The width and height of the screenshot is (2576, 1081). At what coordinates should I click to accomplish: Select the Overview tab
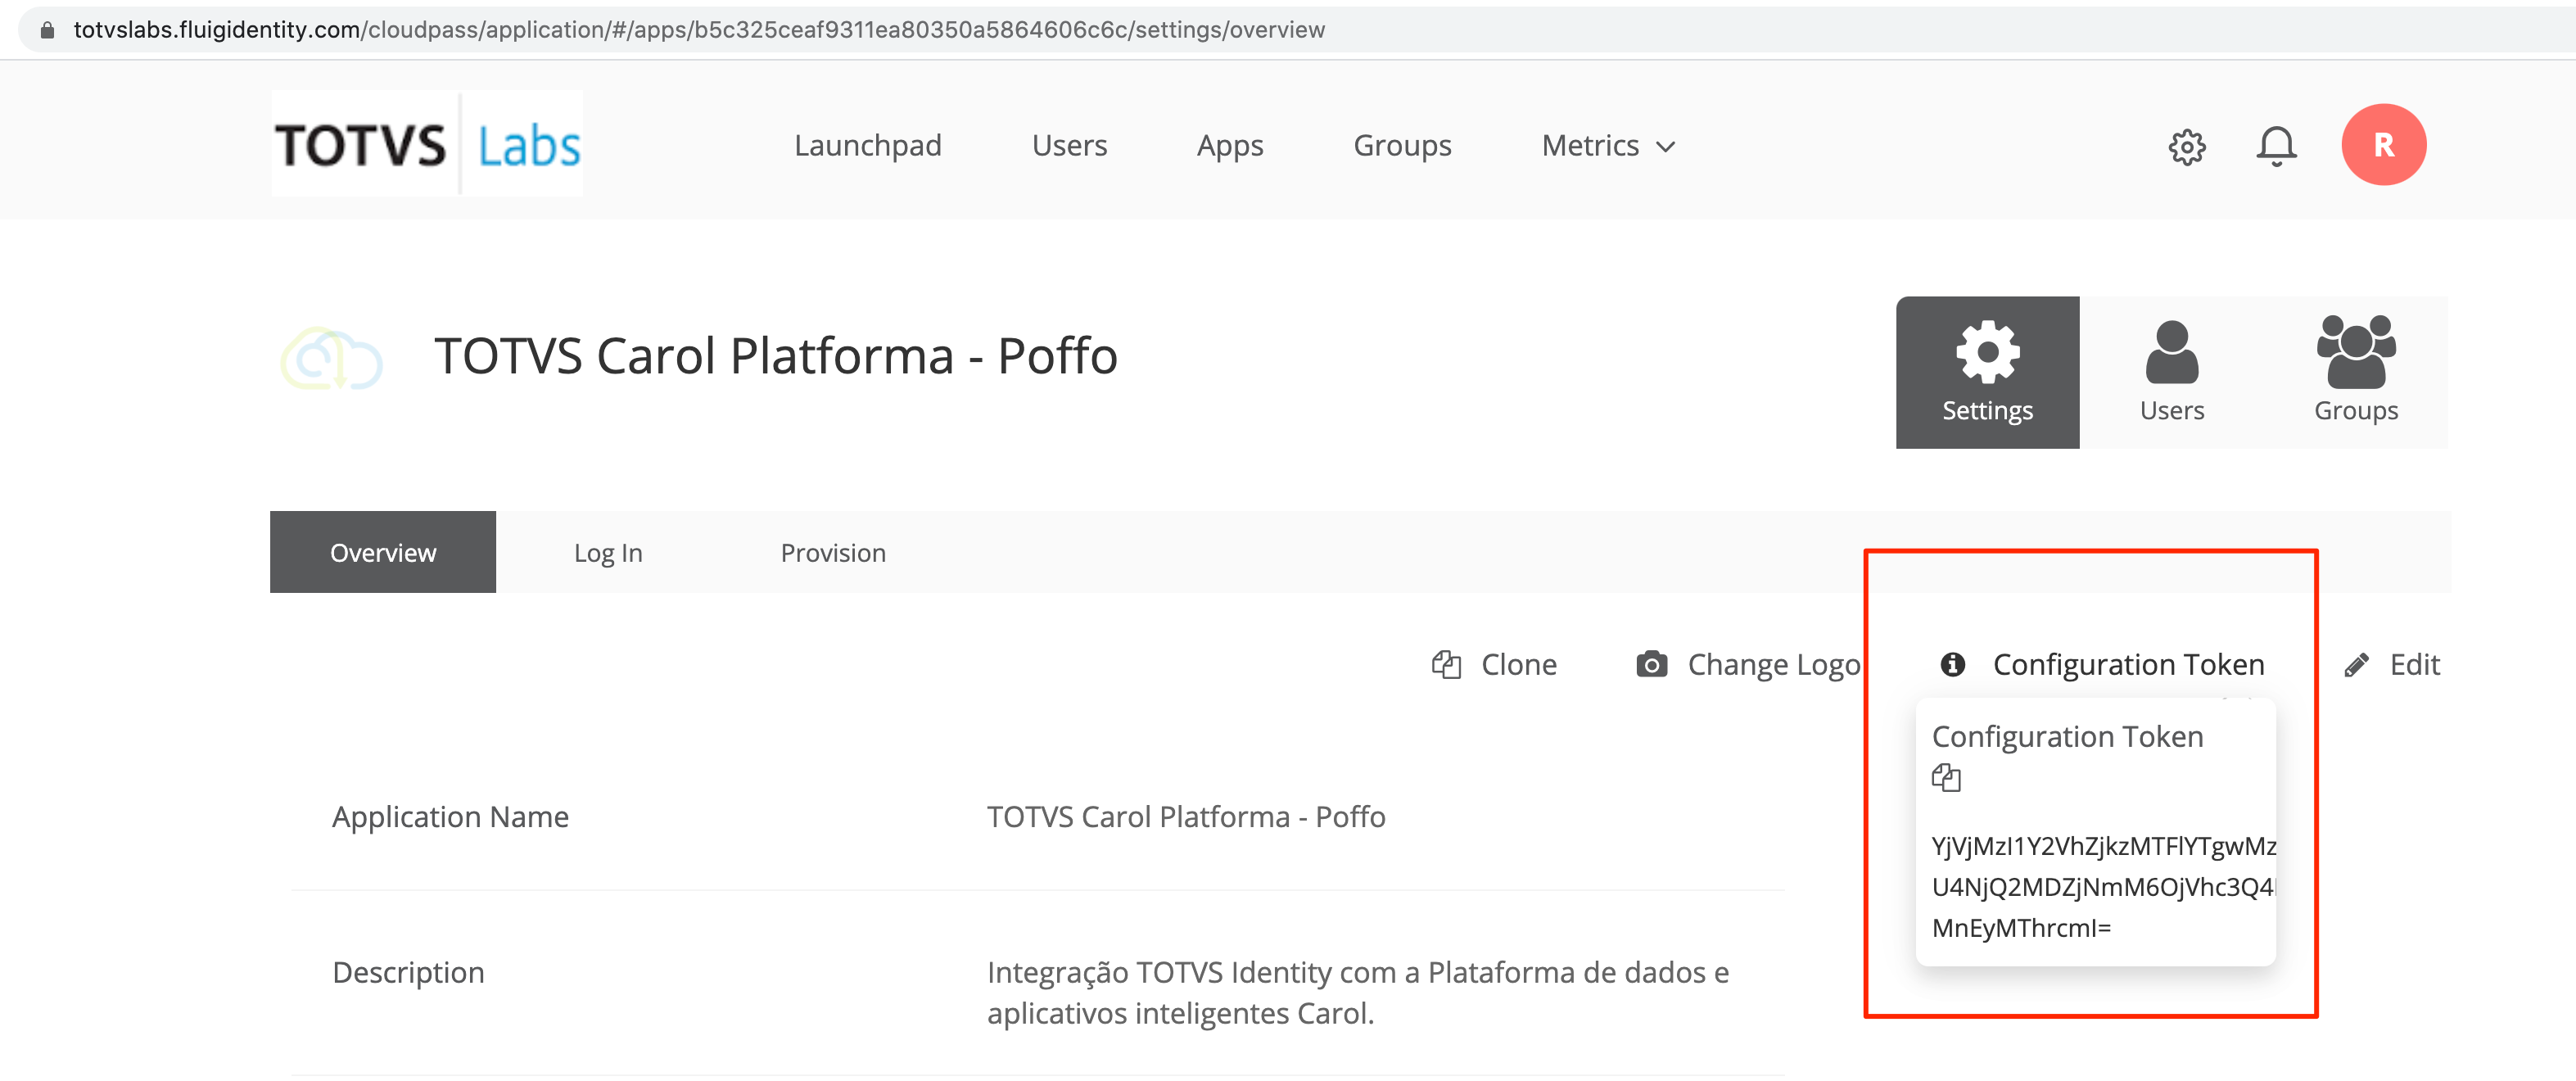click(x=383, y=552)
